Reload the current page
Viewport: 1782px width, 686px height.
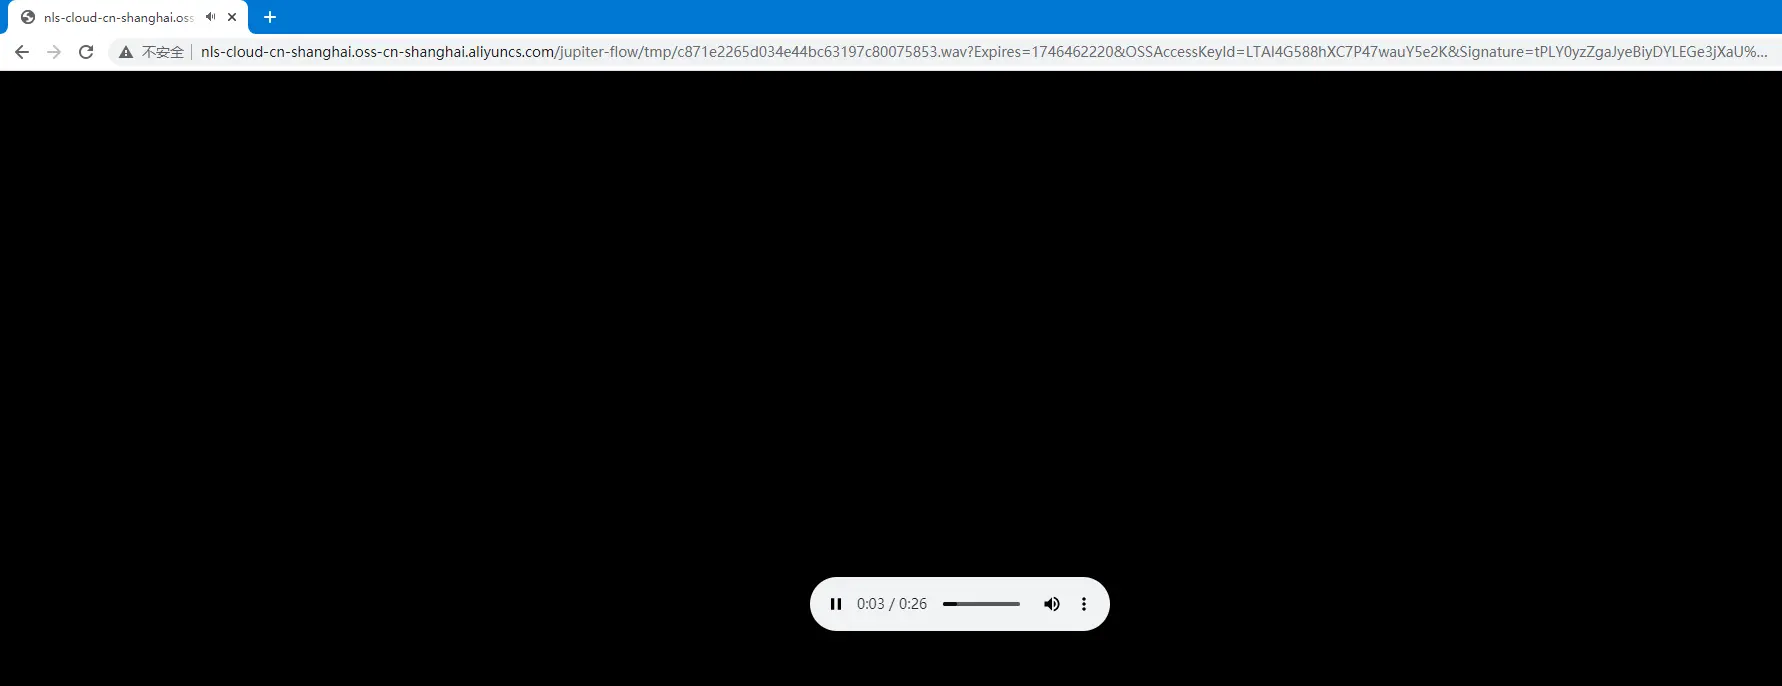coord(86,52)
